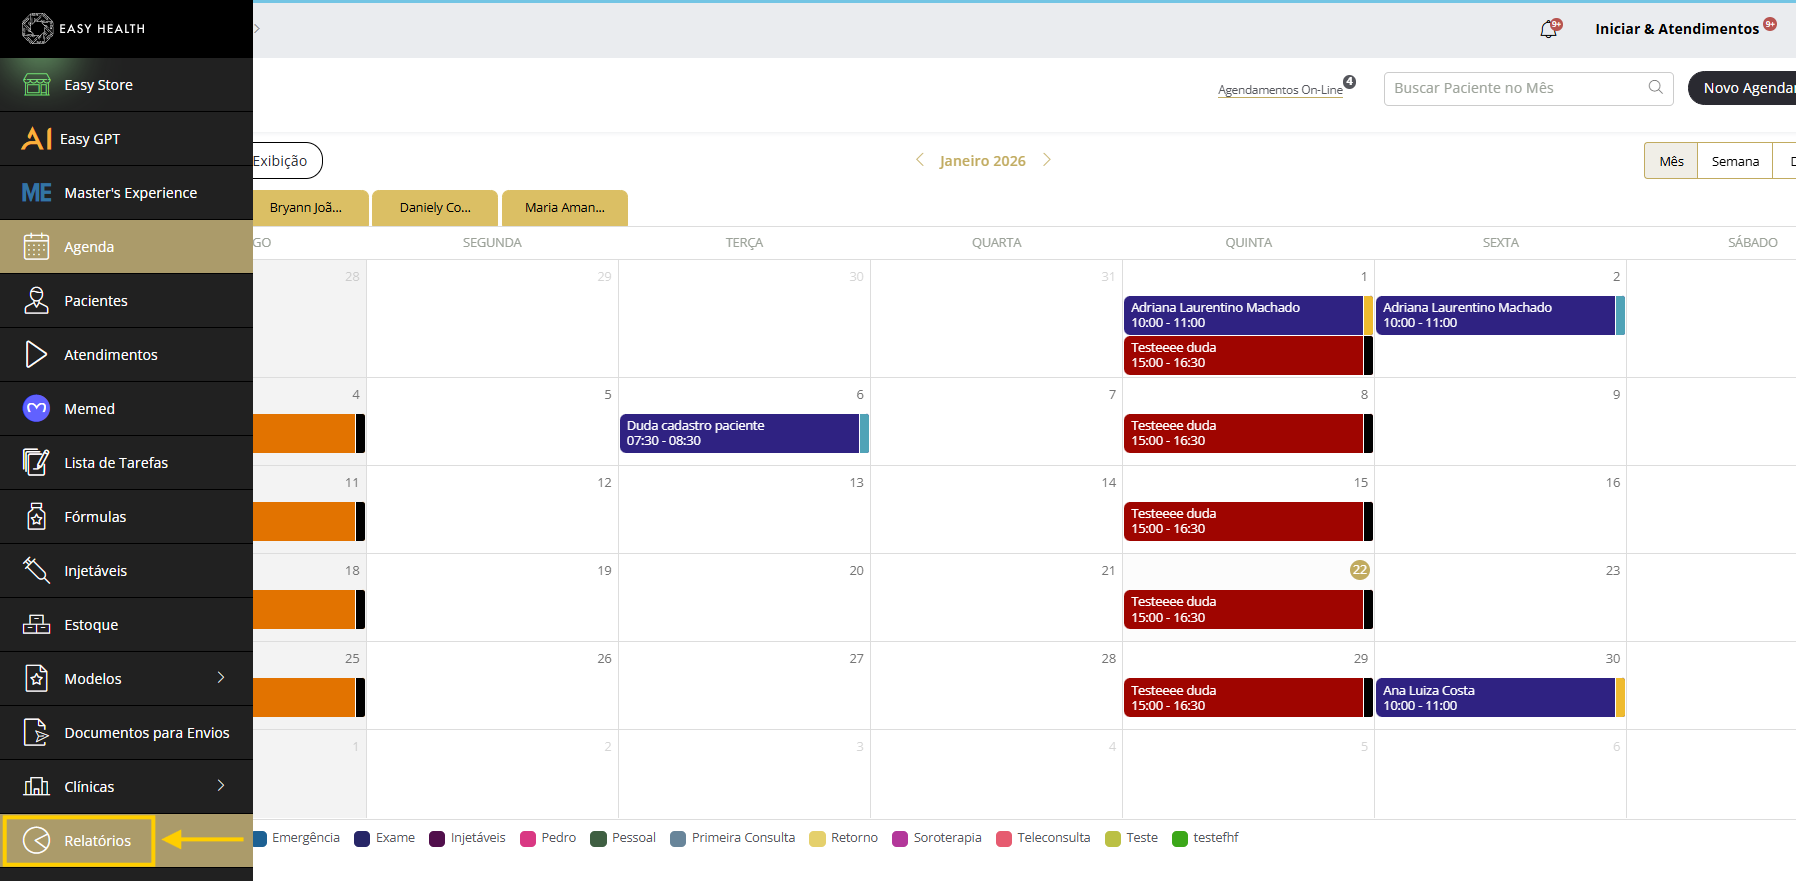Toggle Daniely professional filter

click(x=435, y=208)
